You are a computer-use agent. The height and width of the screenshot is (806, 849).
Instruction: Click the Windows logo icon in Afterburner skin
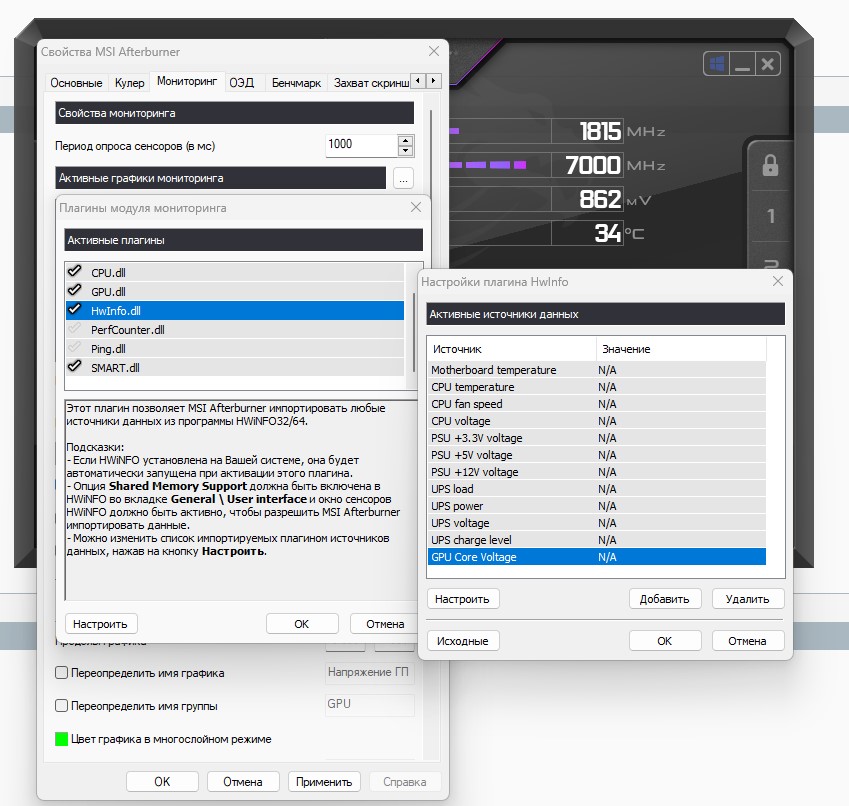tap(716, 64)
